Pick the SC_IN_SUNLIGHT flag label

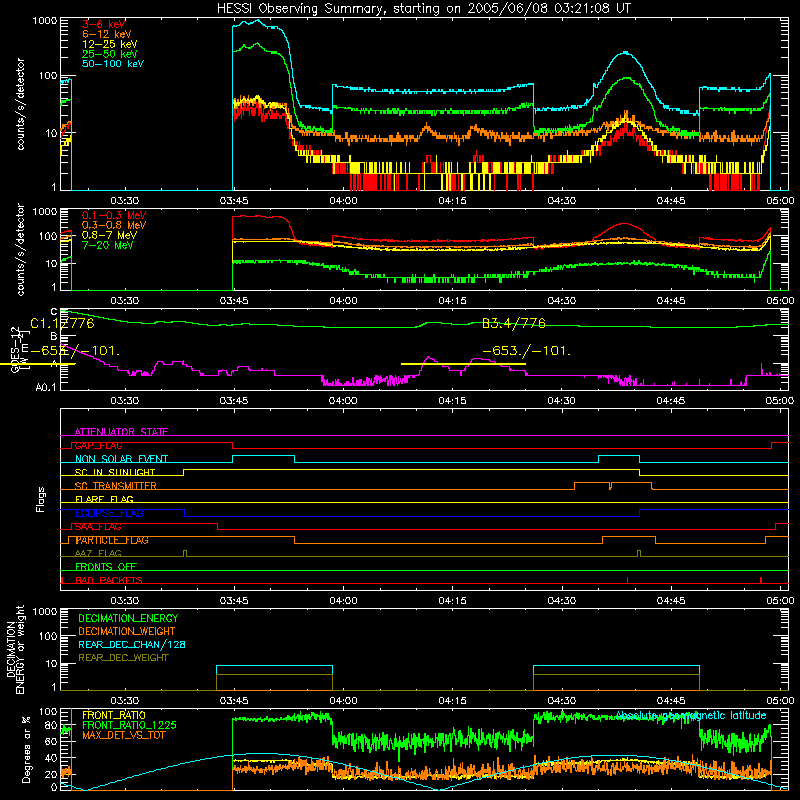coord(115,472)
